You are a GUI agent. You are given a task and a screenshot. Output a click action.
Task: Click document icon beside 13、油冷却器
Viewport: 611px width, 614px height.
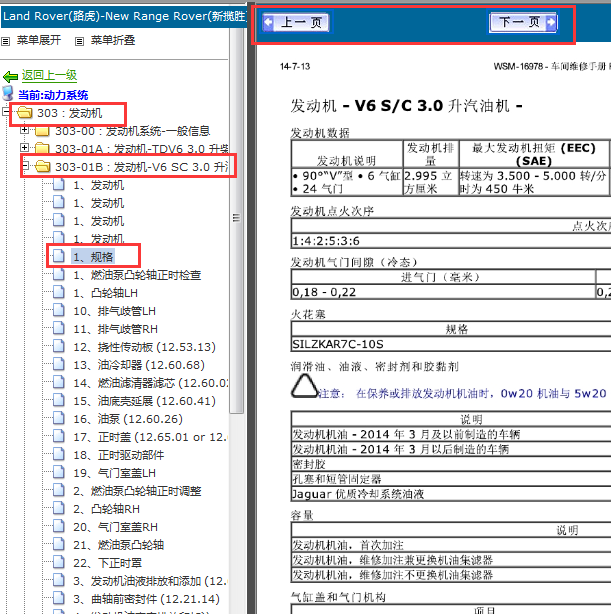click(59, 364)
